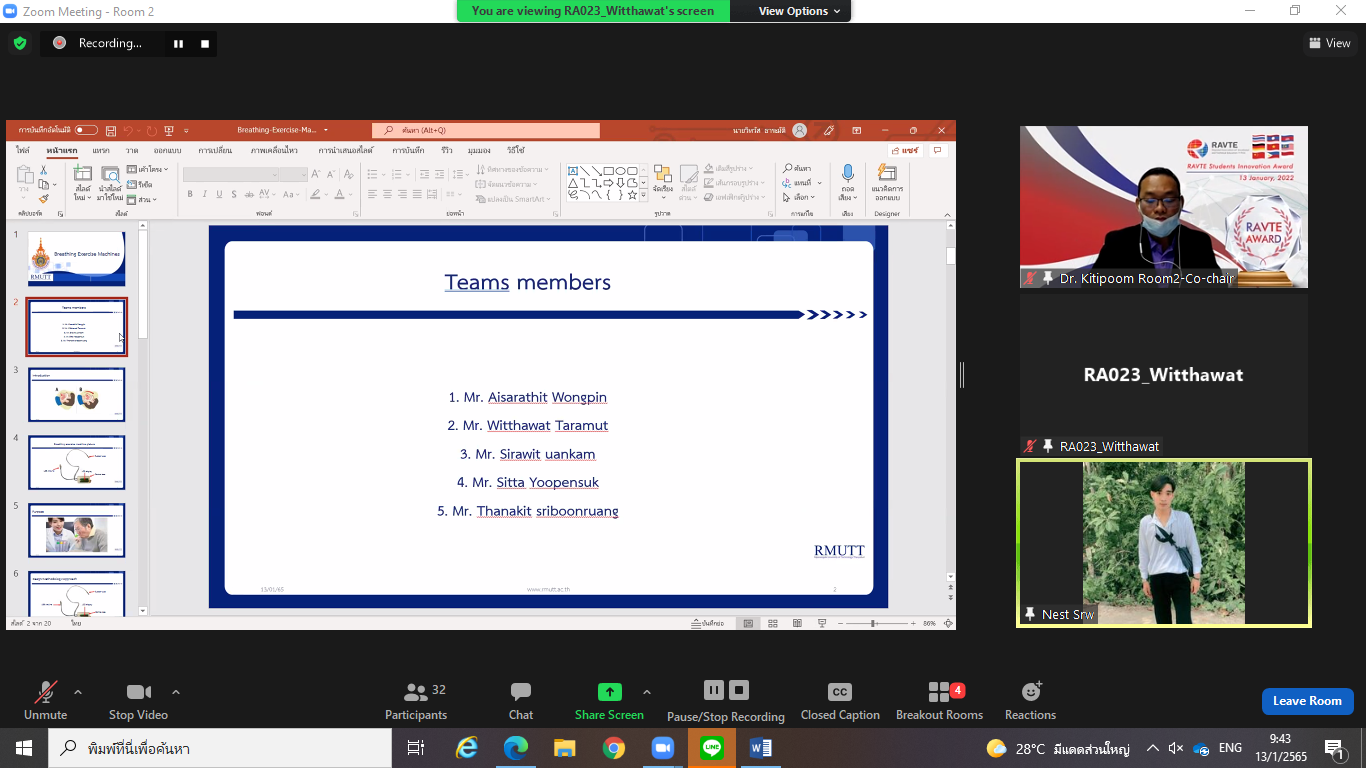
Task: Expand audio settings arrow beside Unmute
Action: click(x=78, y=692)
